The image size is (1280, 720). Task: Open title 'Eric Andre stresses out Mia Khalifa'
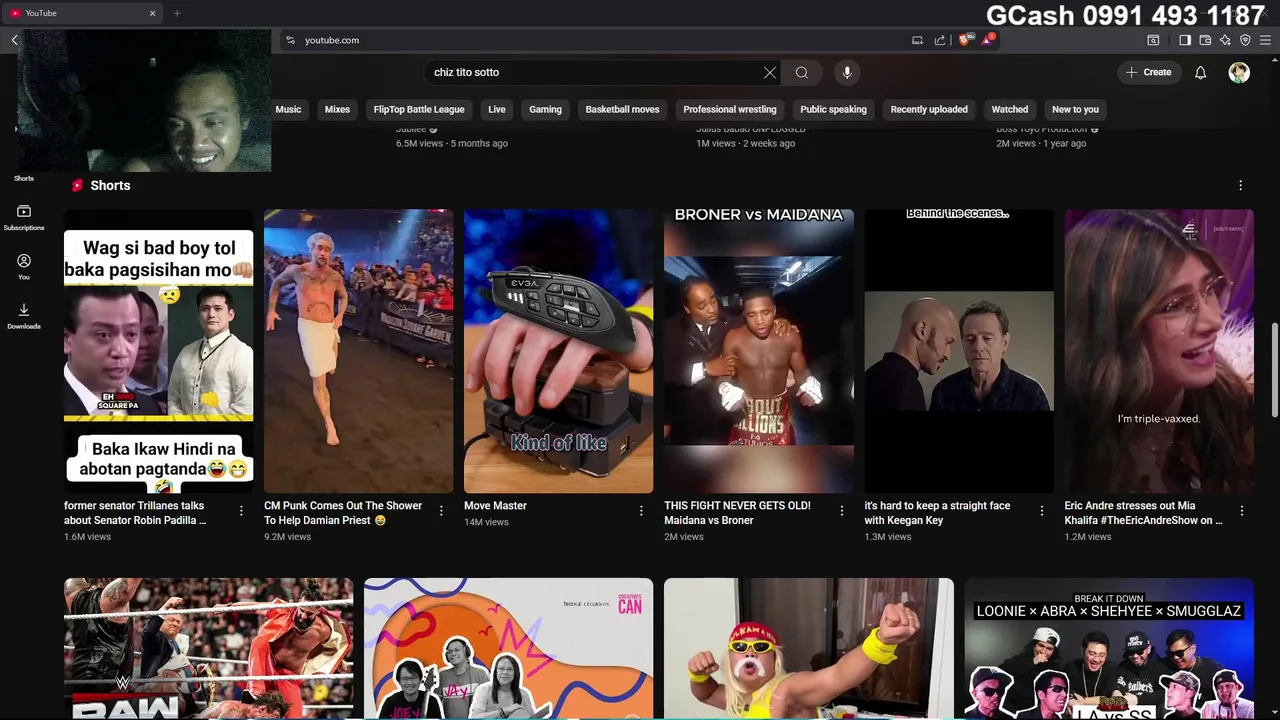pos(1143,513)
